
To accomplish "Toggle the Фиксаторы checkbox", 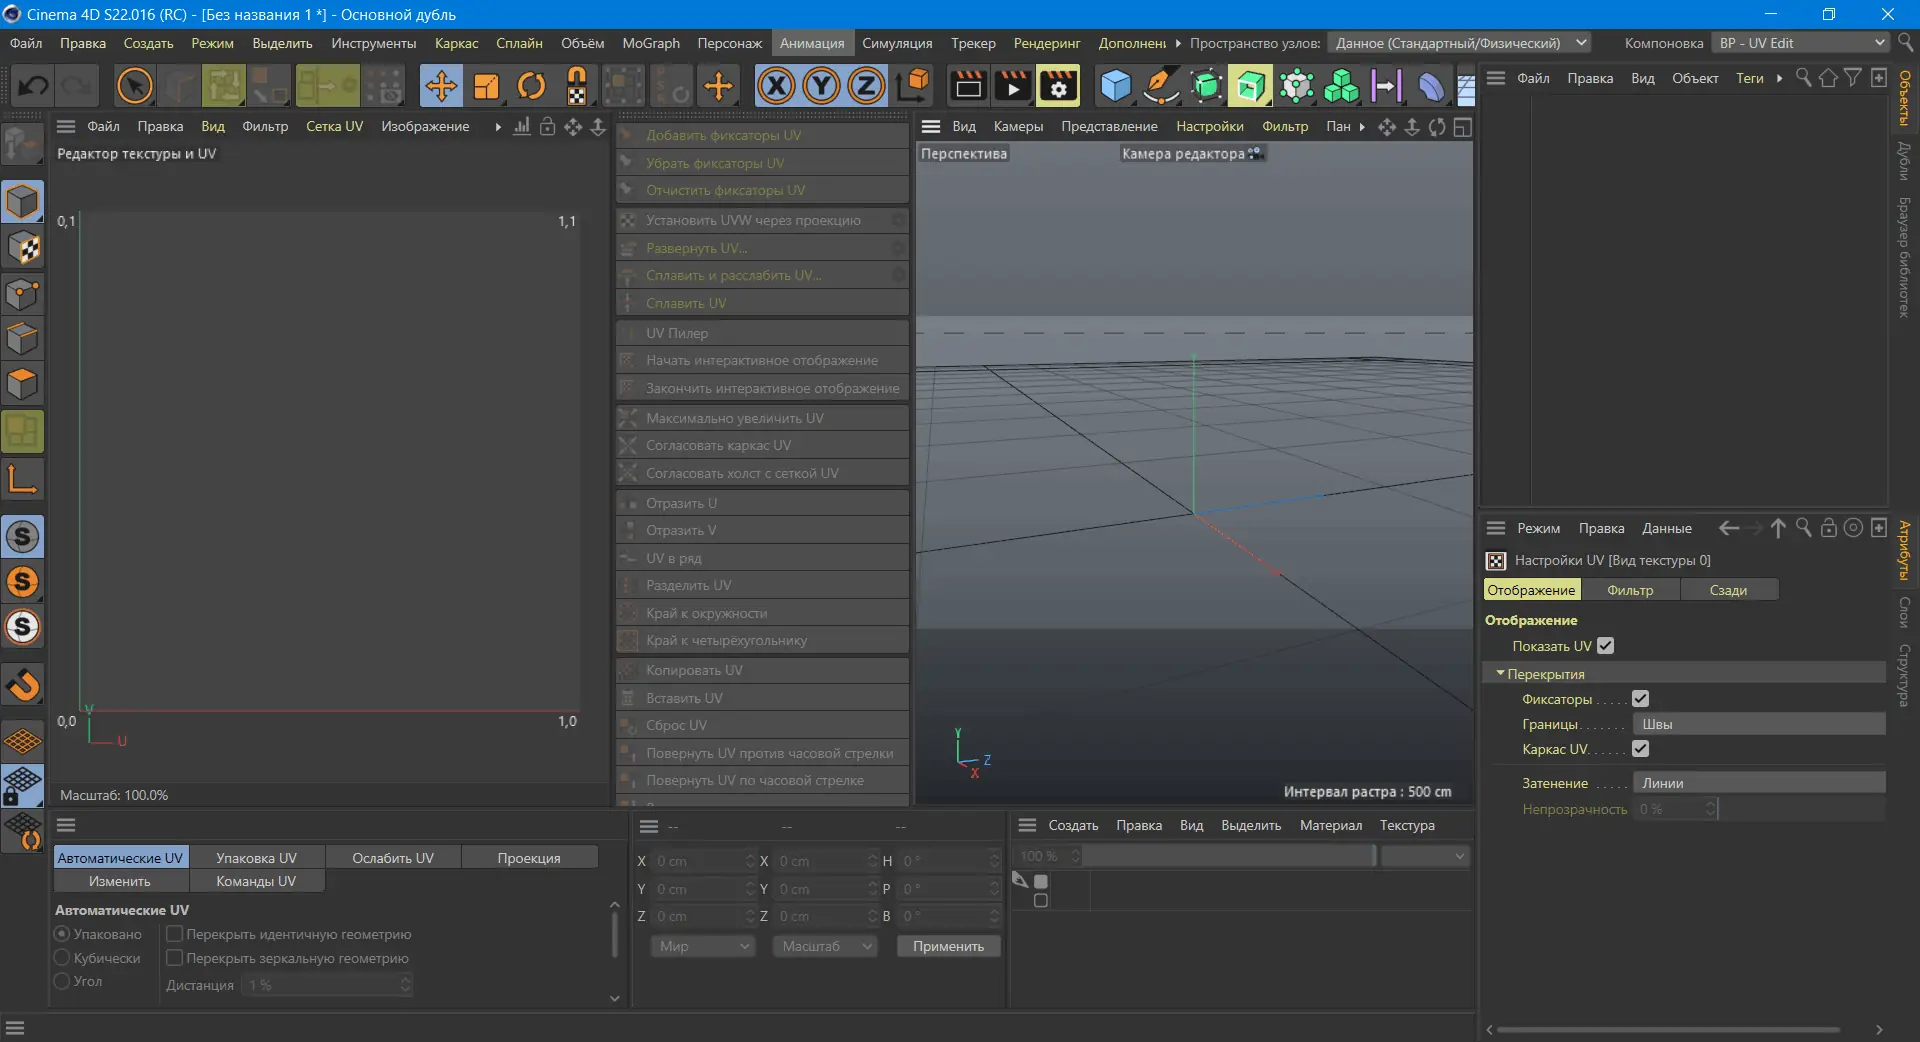I will 1639,699.
